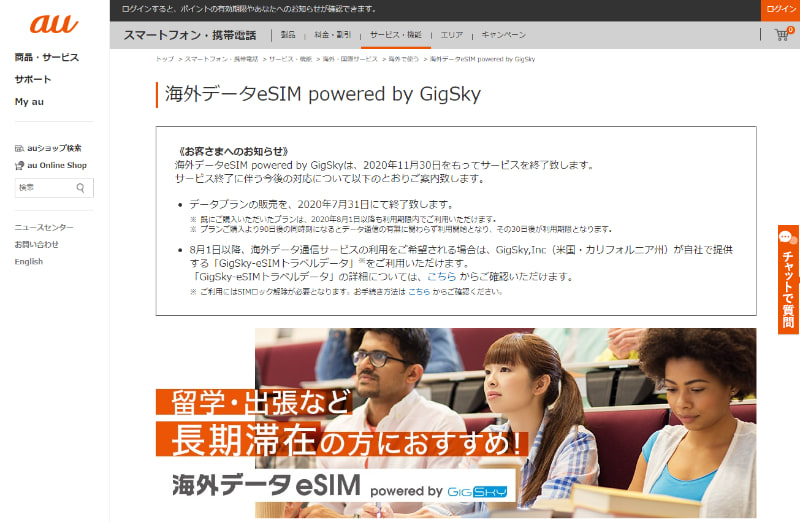The width and height of the screenshot is (800, 522).
Task: Click こちら link for GigSky-eSIM details
Action: 441,277
